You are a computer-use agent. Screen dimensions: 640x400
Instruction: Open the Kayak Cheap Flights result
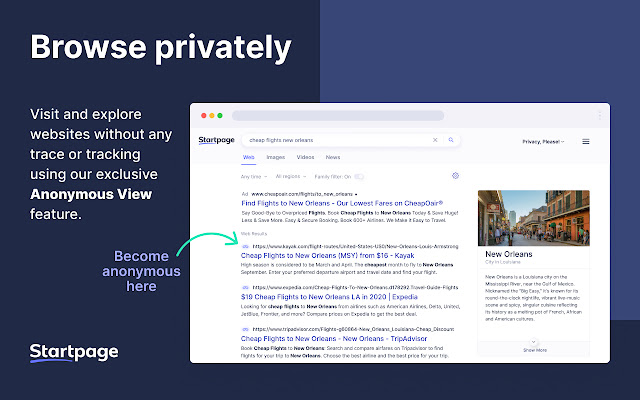[x=327, y=256]
